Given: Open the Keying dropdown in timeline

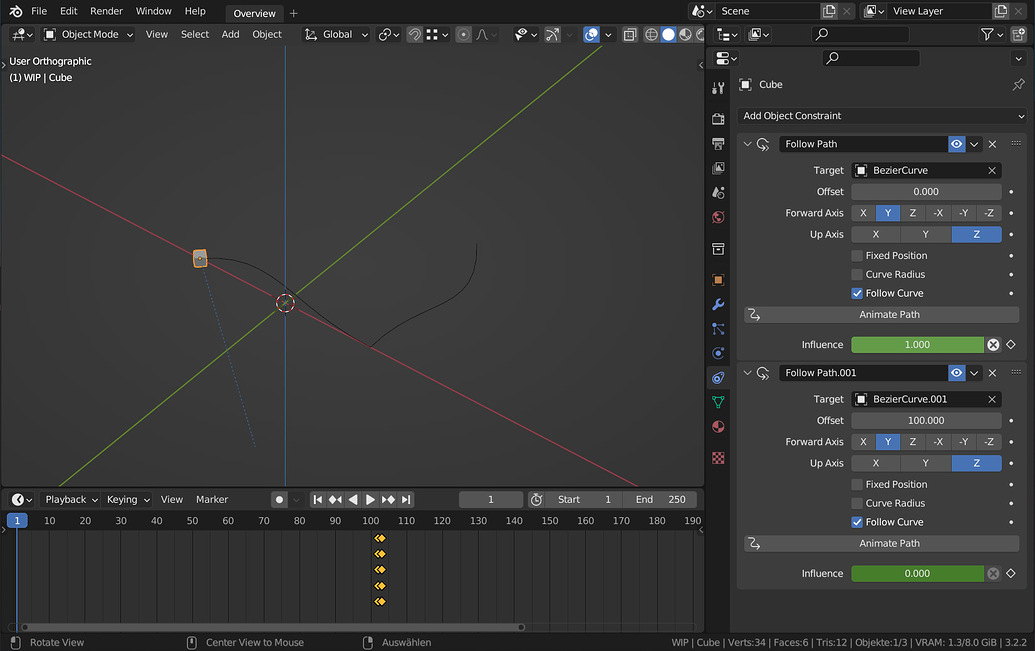Looking at the screenshot, I should click(128, 500).
